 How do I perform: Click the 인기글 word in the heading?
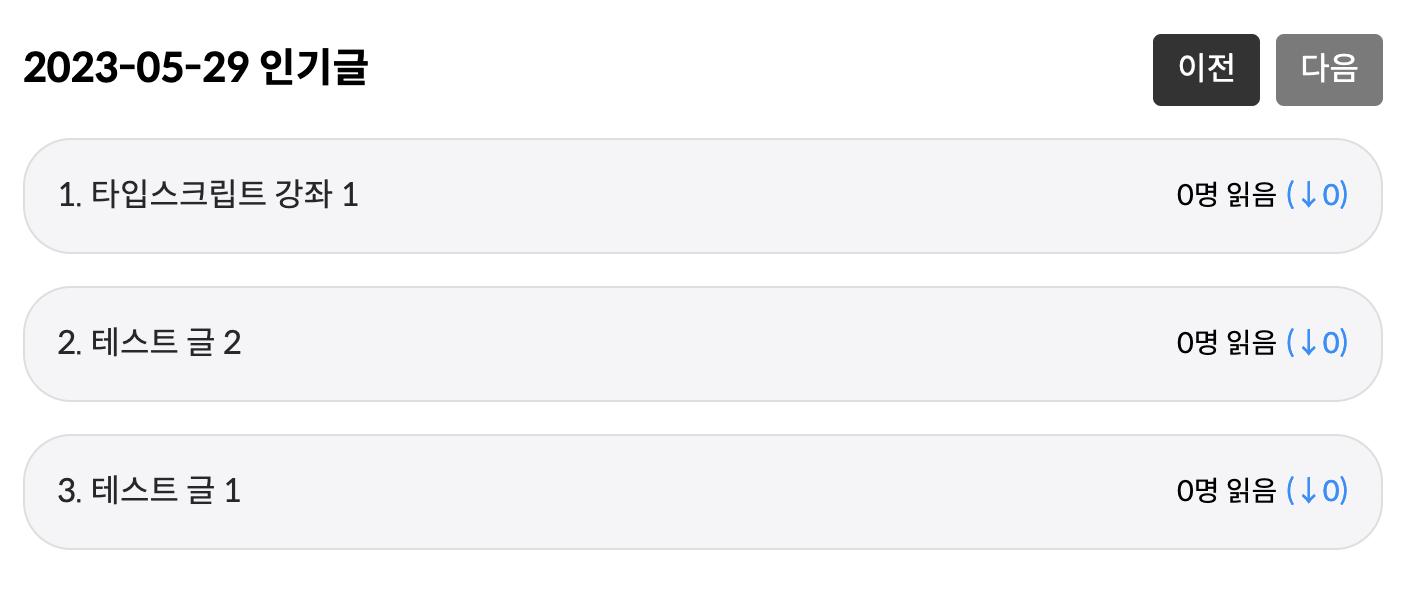(313, 69)
